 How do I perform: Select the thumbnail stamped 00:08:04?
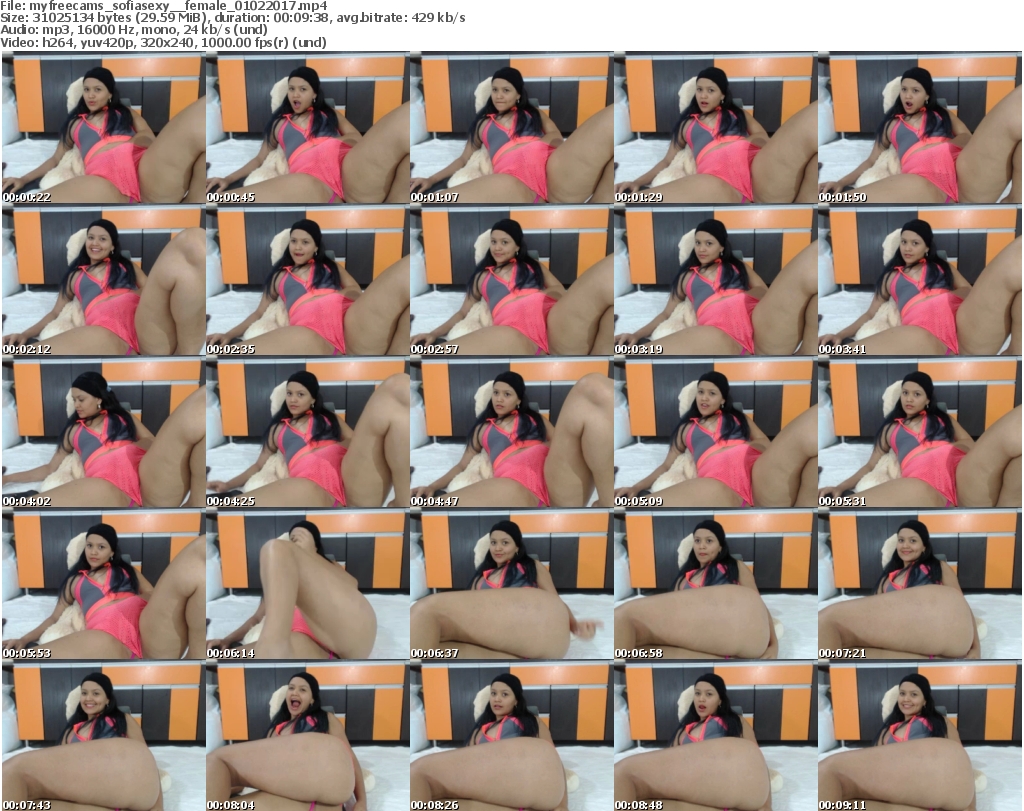click(308, 736)
